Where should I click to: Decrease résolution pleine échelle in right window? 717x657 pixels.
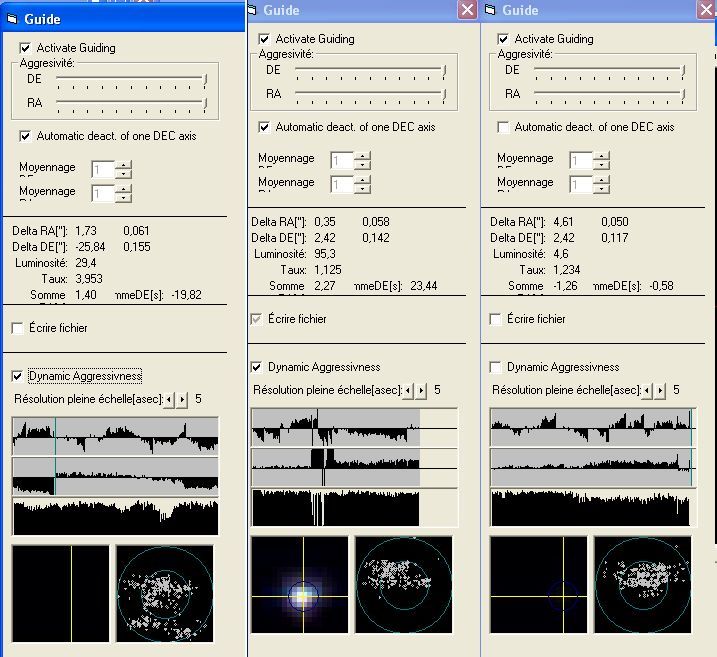coord(647,391)
